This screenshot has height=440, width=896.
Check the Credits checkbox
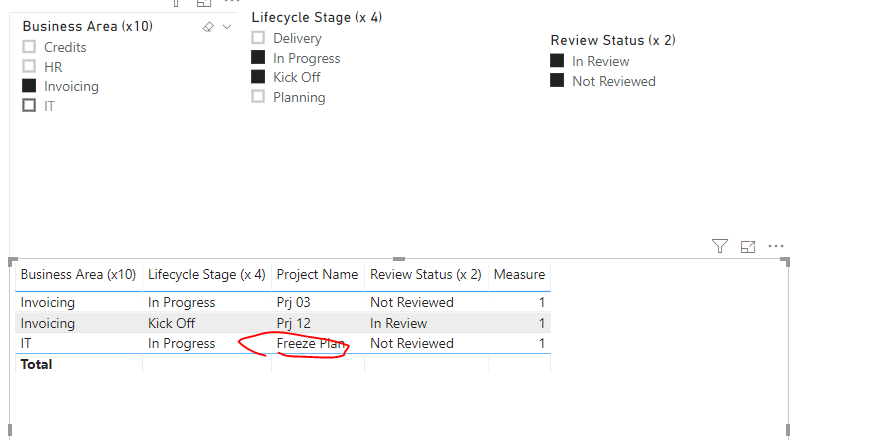29,47
